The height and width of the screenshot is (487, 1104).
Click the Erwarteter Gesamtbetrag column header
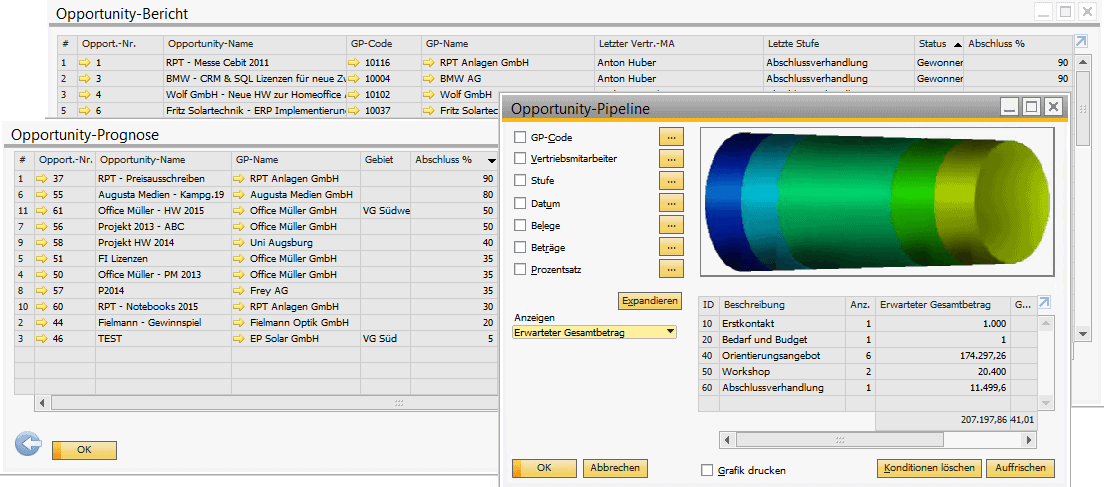(942, 305)
